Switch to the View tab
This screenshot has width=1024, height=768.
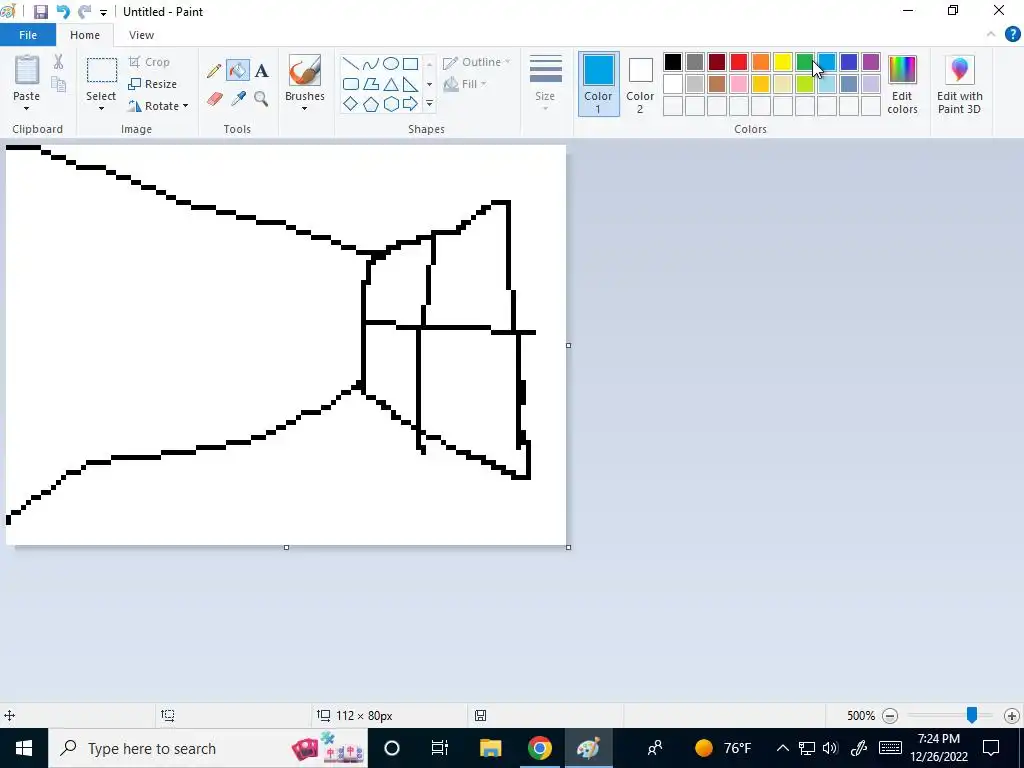coord(141,35)
